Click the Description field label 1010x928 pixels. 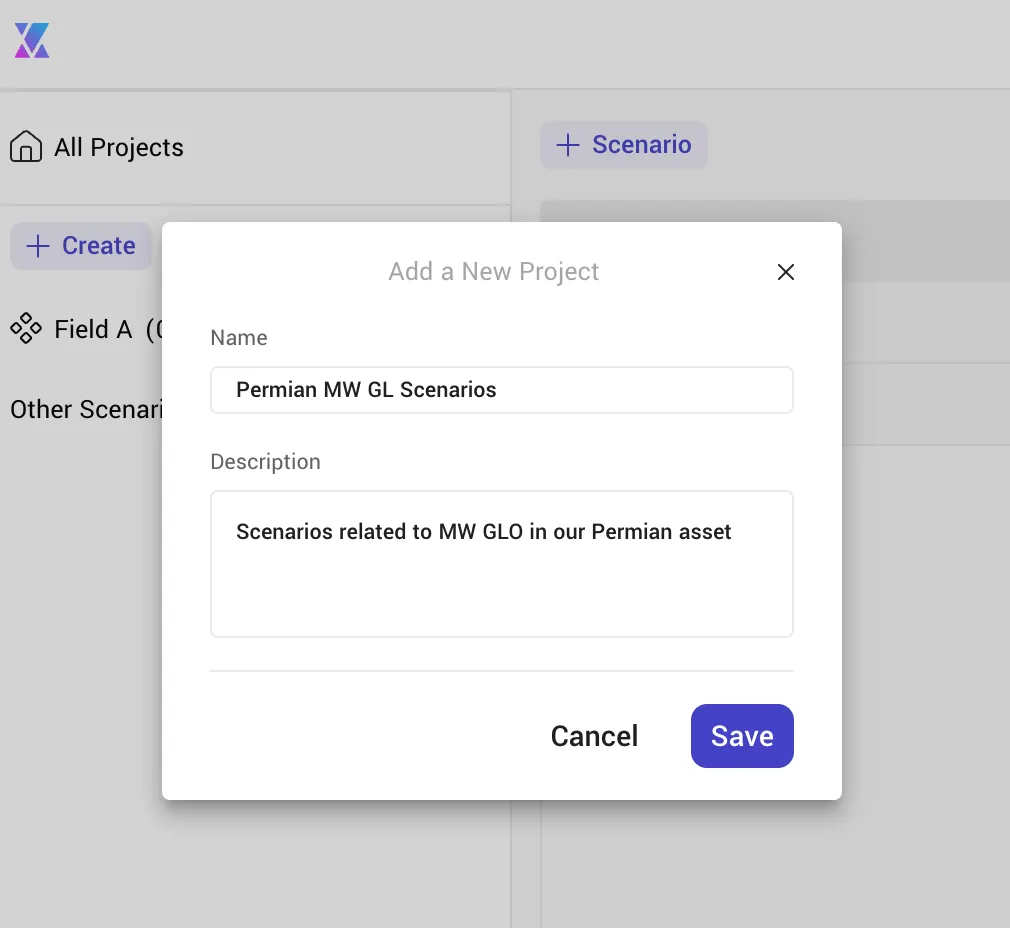tap(265, 462)
